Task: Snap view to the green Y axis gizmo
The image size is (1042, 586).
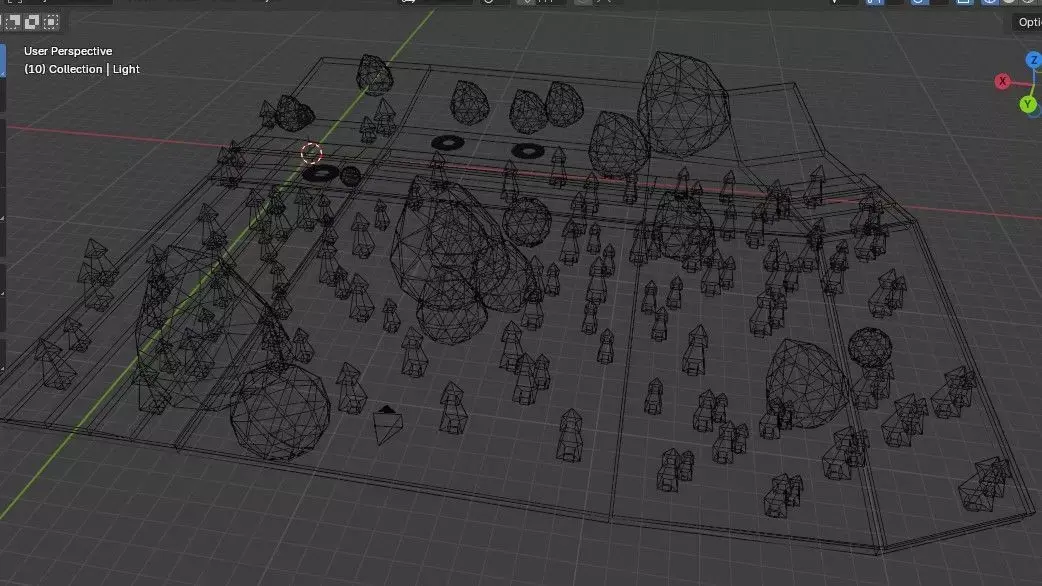Action: 1028,104
